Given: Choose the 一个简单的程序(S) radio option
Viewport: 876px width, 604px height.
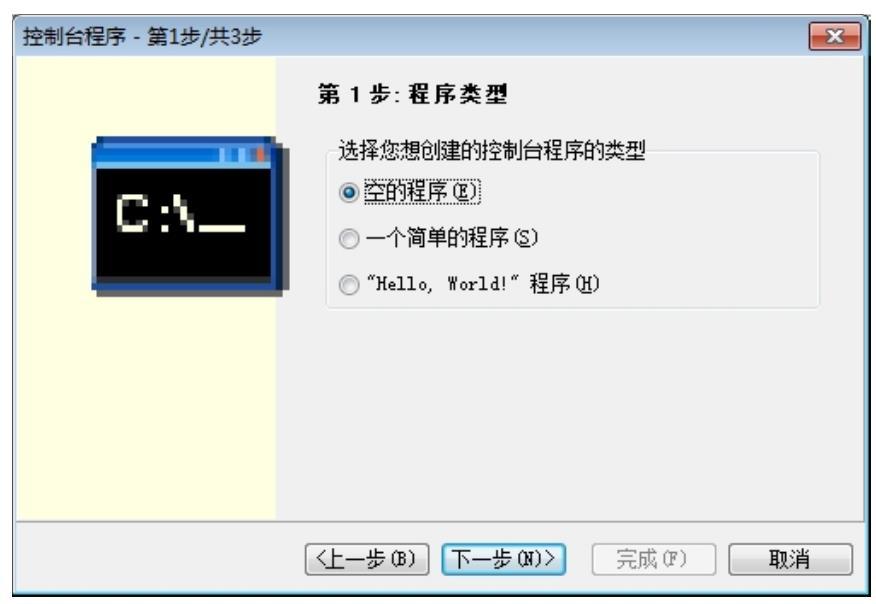Looking at the screenshot, I should tap(349, 239).
